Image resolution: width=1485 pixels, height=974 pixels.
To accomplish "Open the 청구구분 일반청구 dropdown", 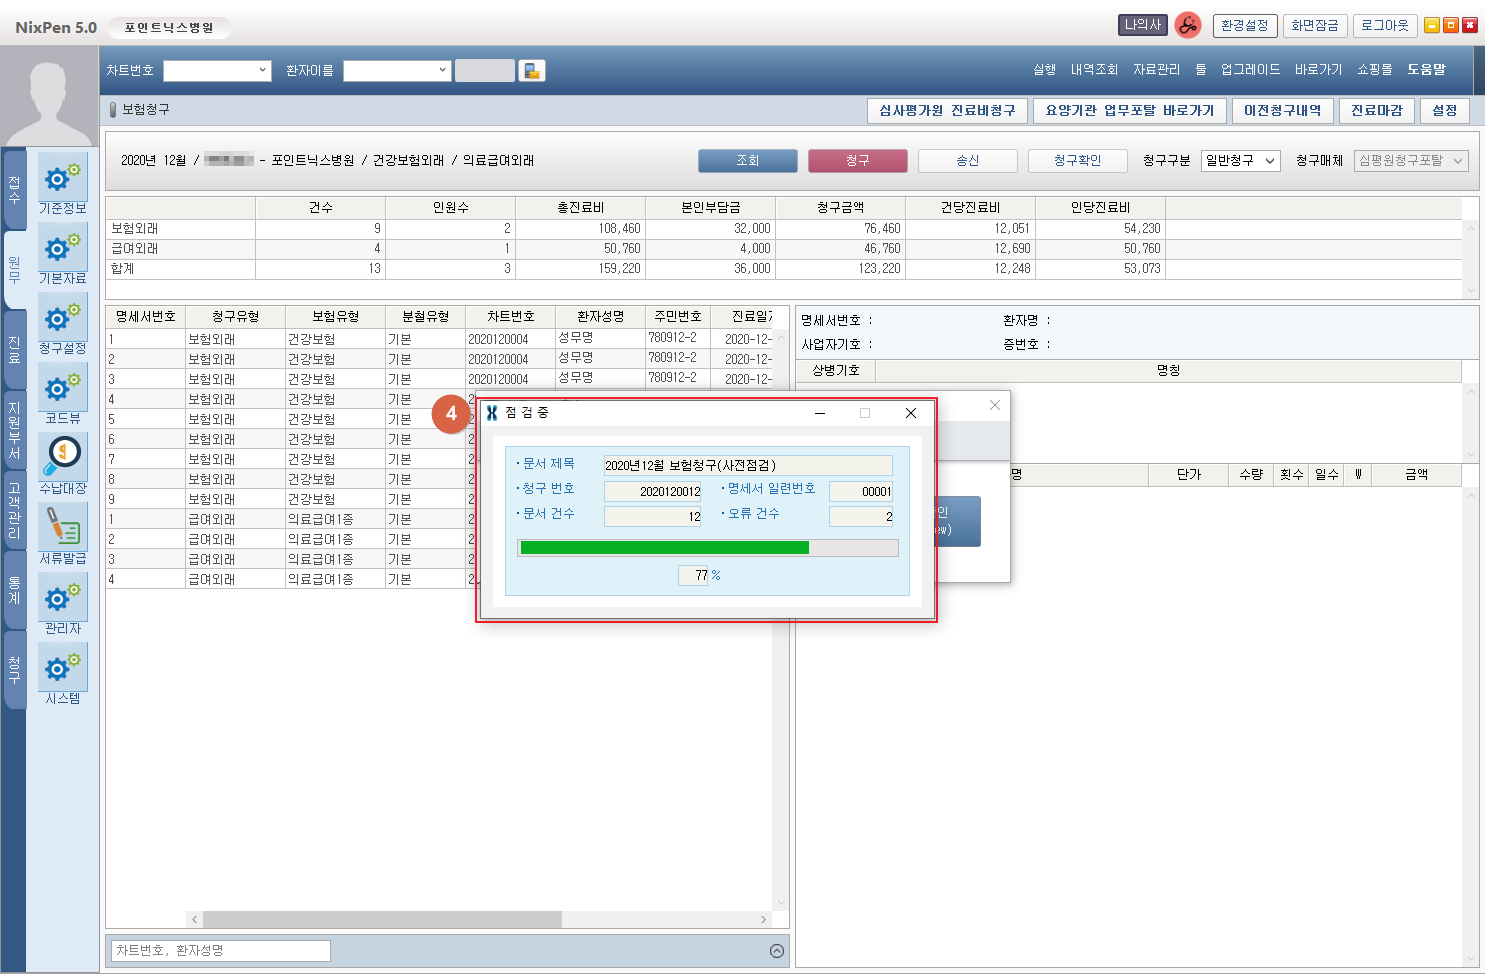I will tap(1240, 161).
